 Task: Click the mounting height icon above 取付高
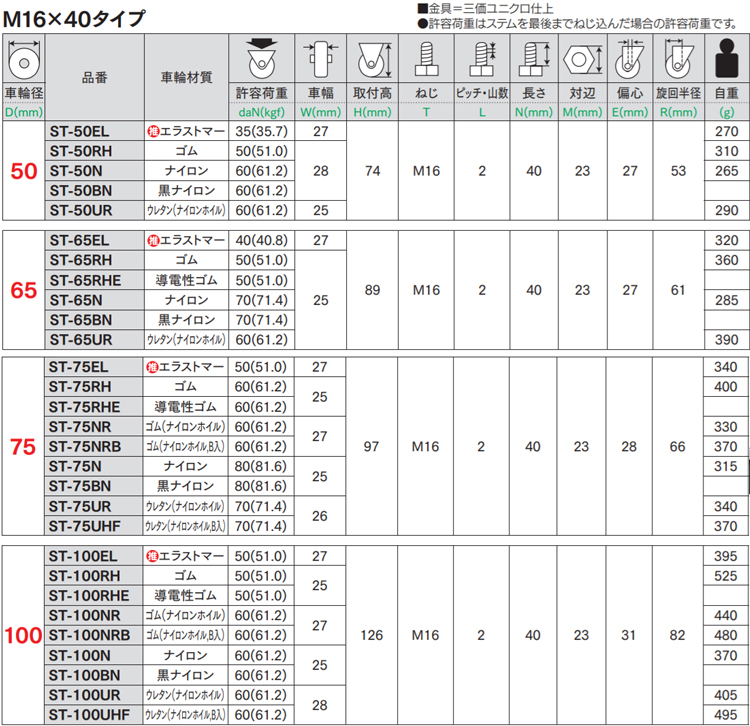372,60
